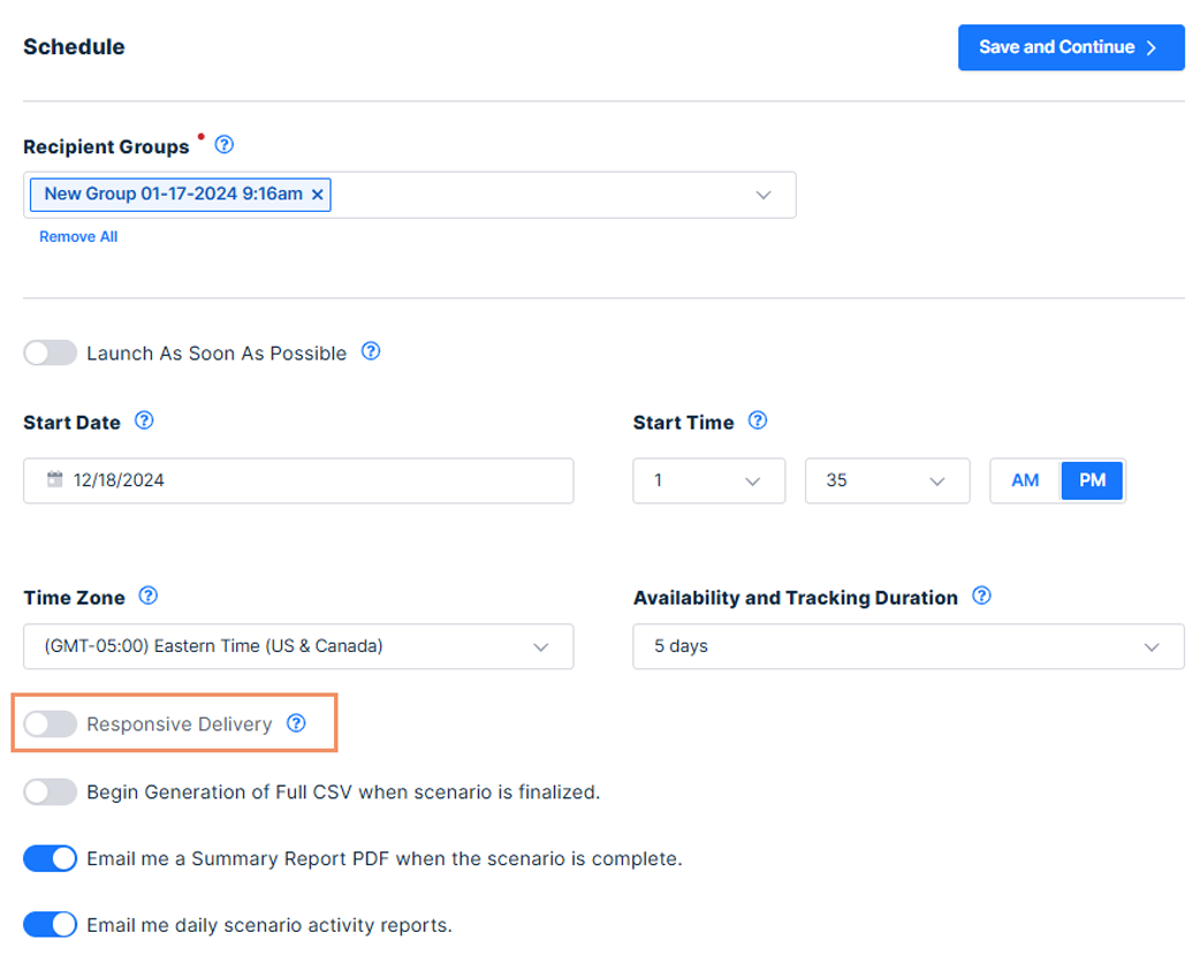This screenshot has width=1200, height=965.
Task: Turn on Responsive Delivery switch
Action: point(50,724)
